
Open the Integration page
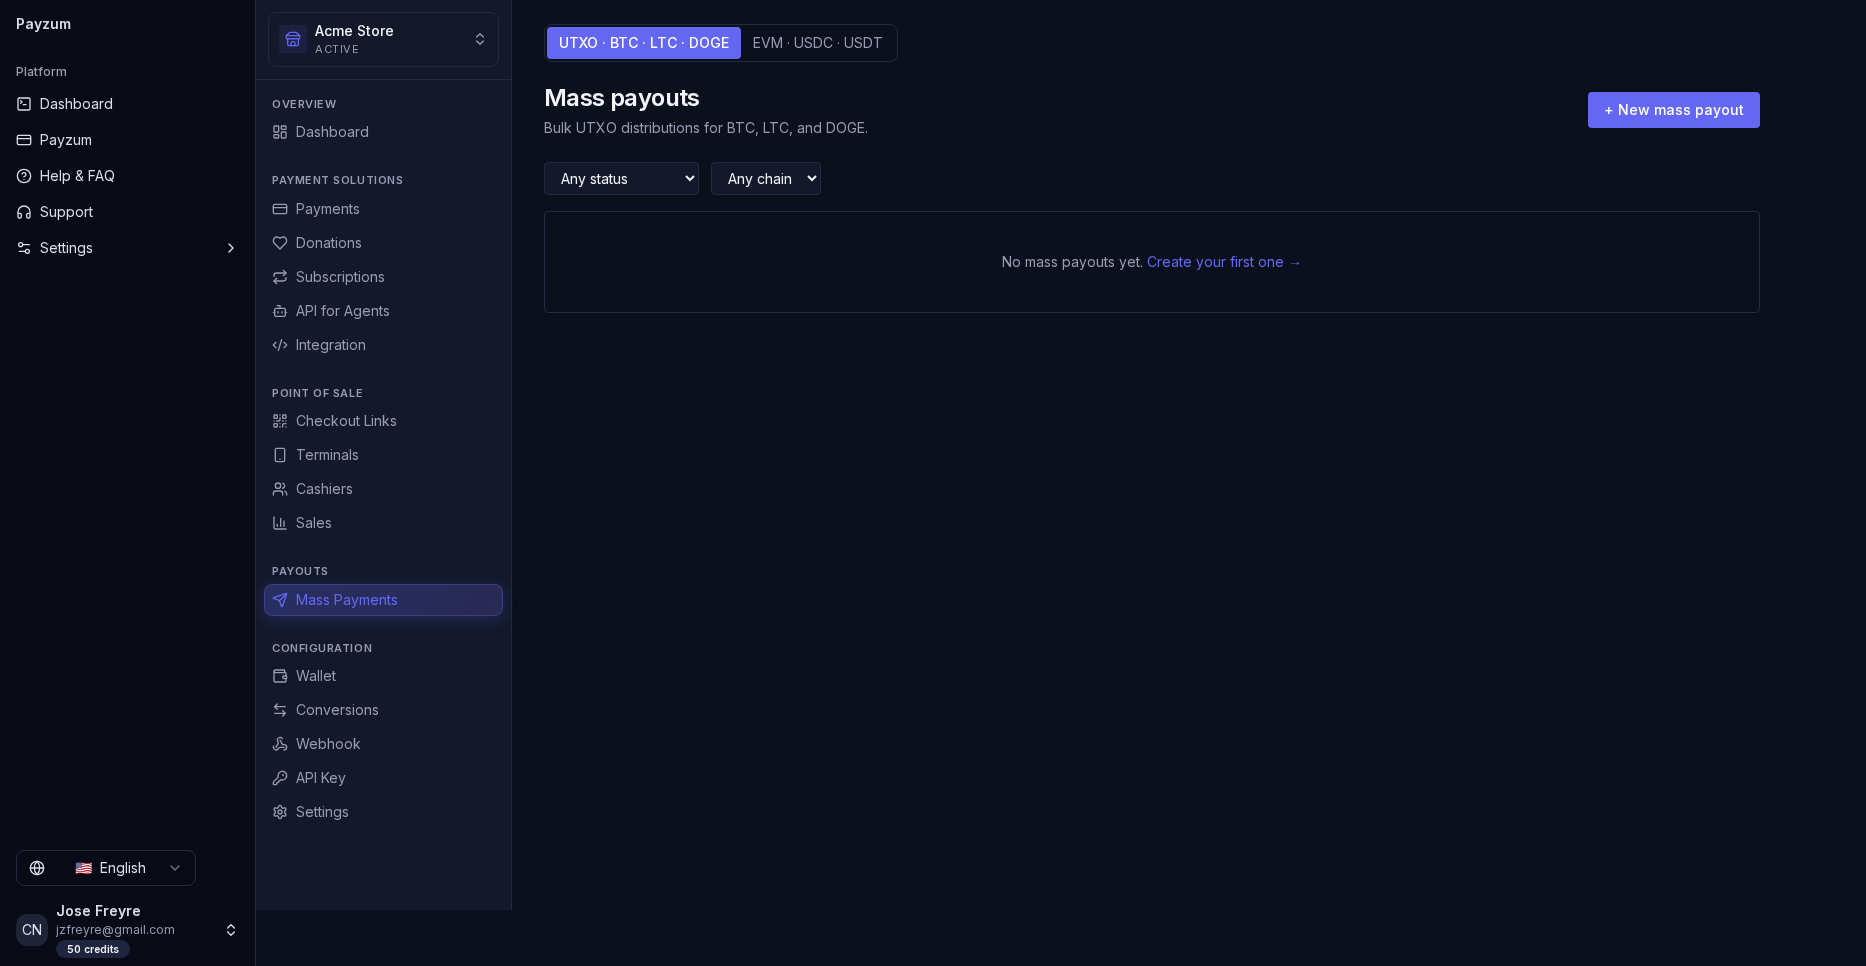coord(383,345)
